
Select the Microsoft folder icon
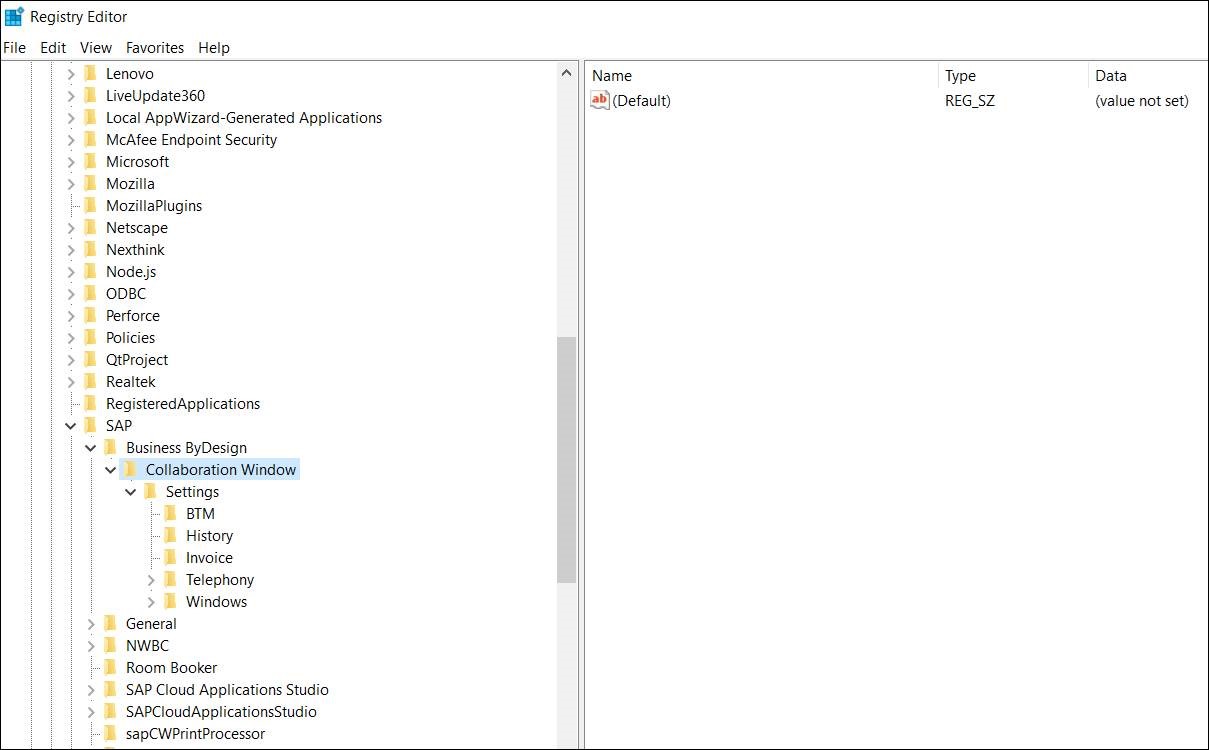coord(91,161)
